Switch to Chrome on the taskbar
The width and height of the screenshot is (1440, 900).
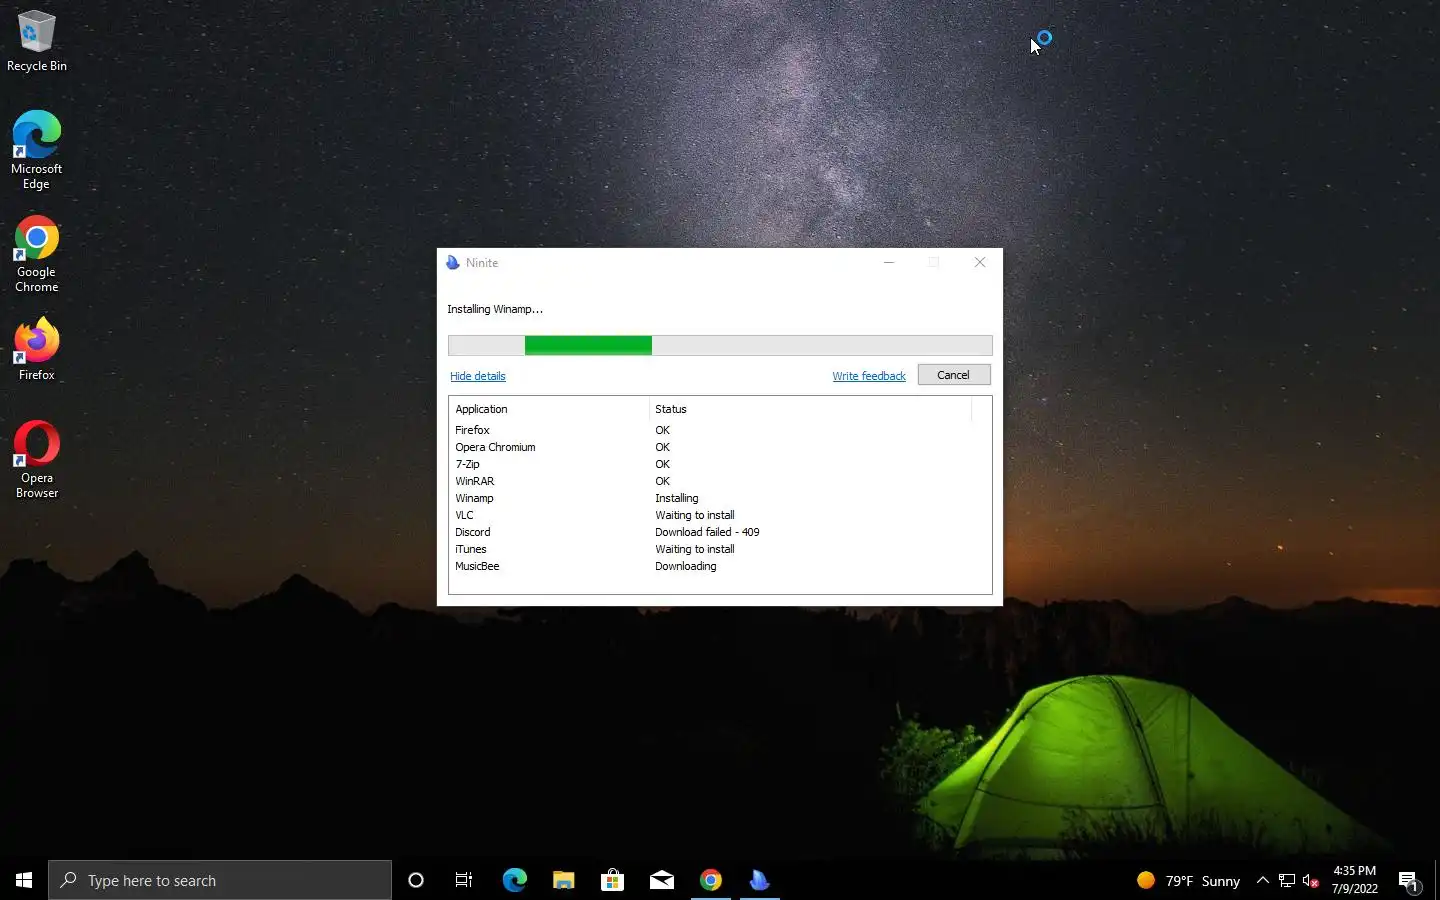710,880
